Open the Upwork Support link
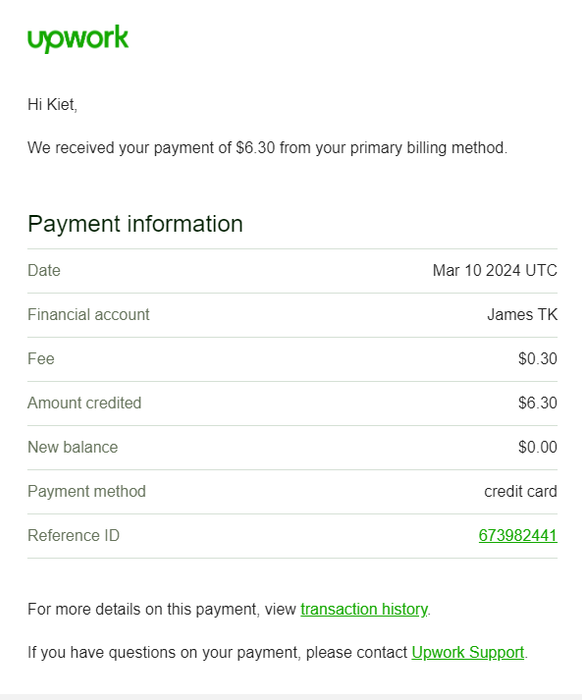The height and width of the screenshot is (700, 582). pyautogui.click(x=468, y=652)
